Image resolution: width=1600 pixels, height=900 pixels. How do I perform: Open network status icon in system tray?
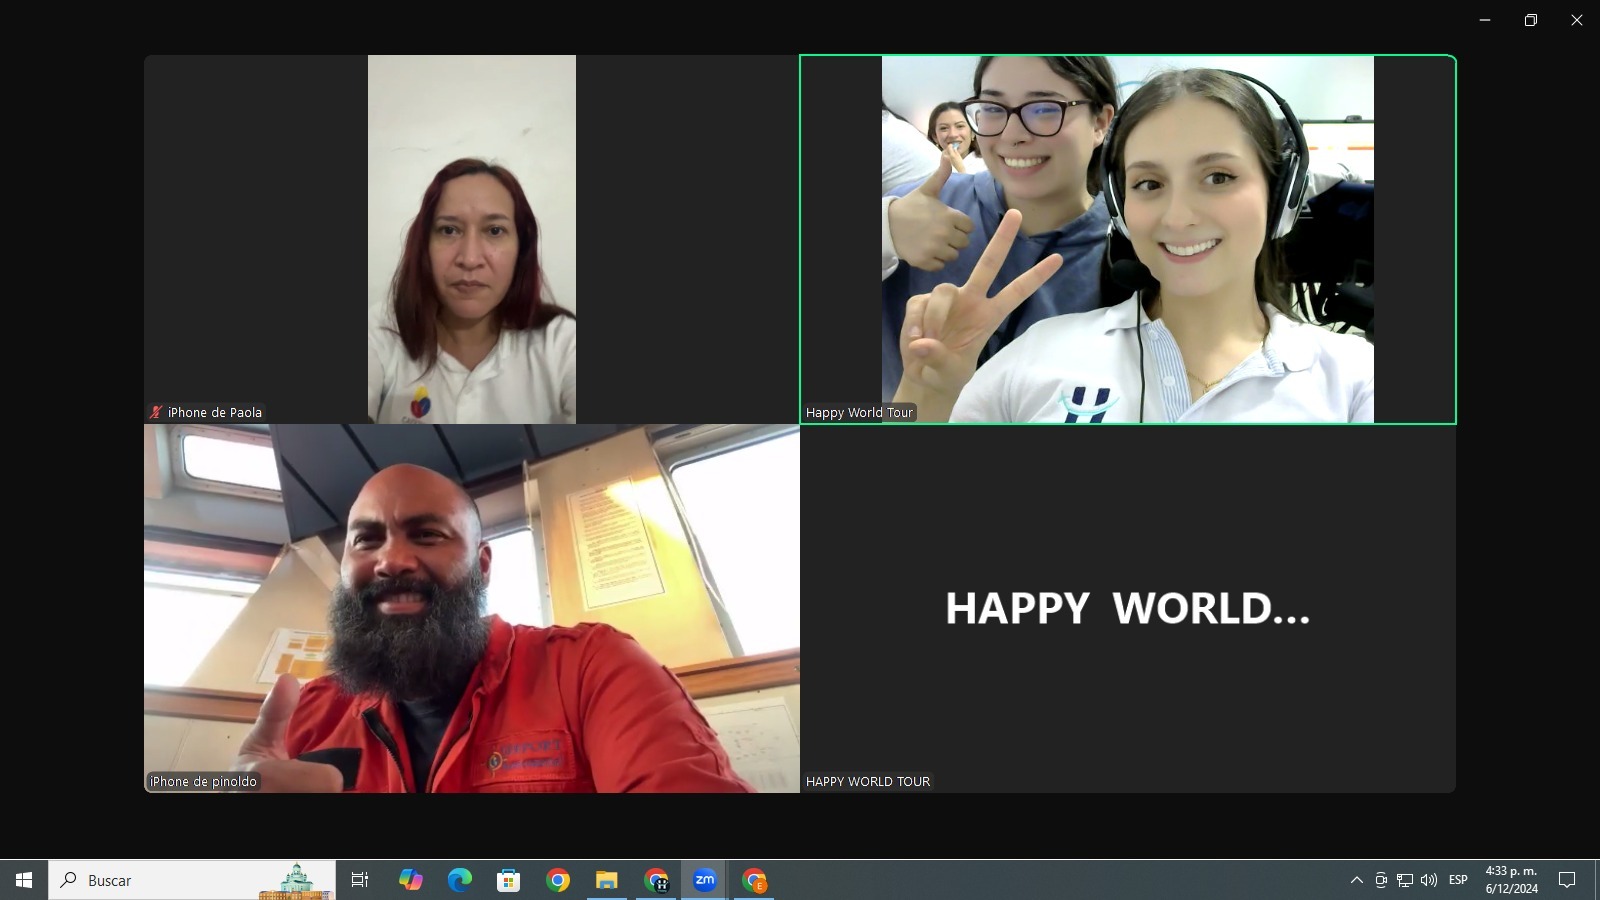click(1405, 880)
